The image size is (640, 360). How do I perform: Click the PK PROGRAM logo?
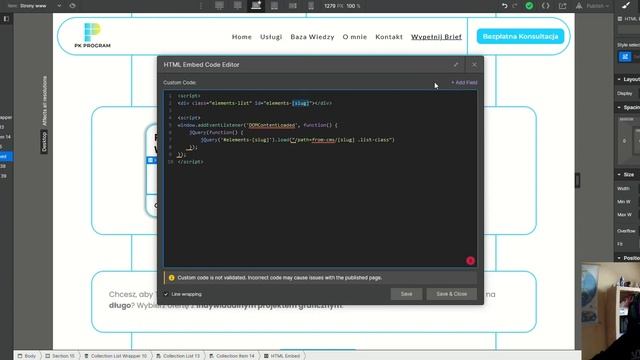[x=92, y=36]
